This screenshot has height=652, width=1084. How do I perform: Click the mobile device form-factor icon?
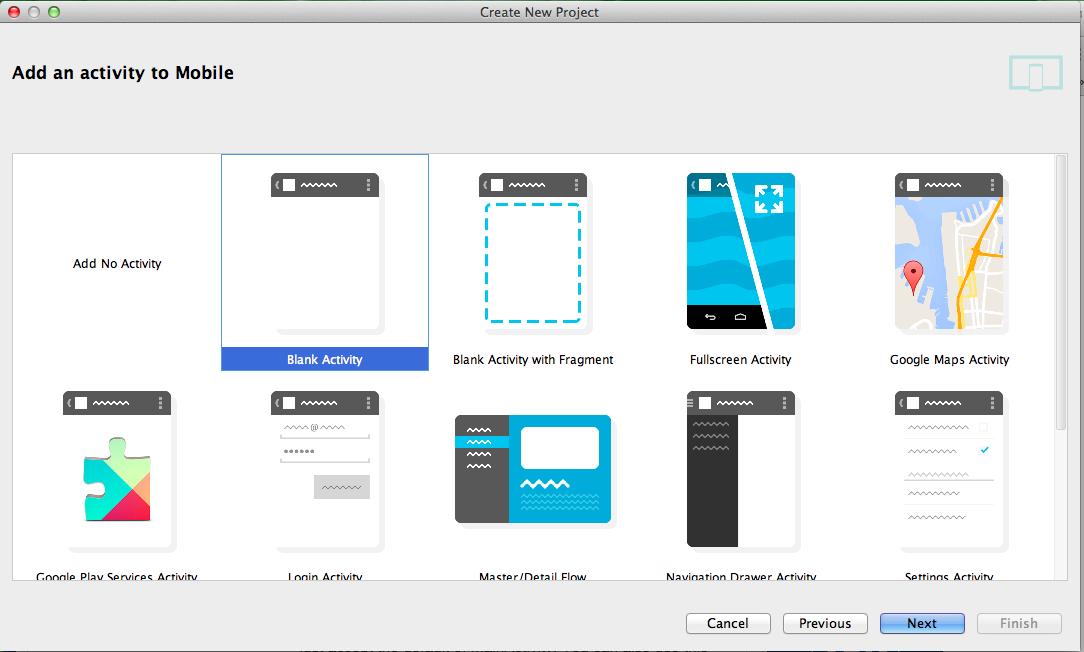(x=1036, y=73)
